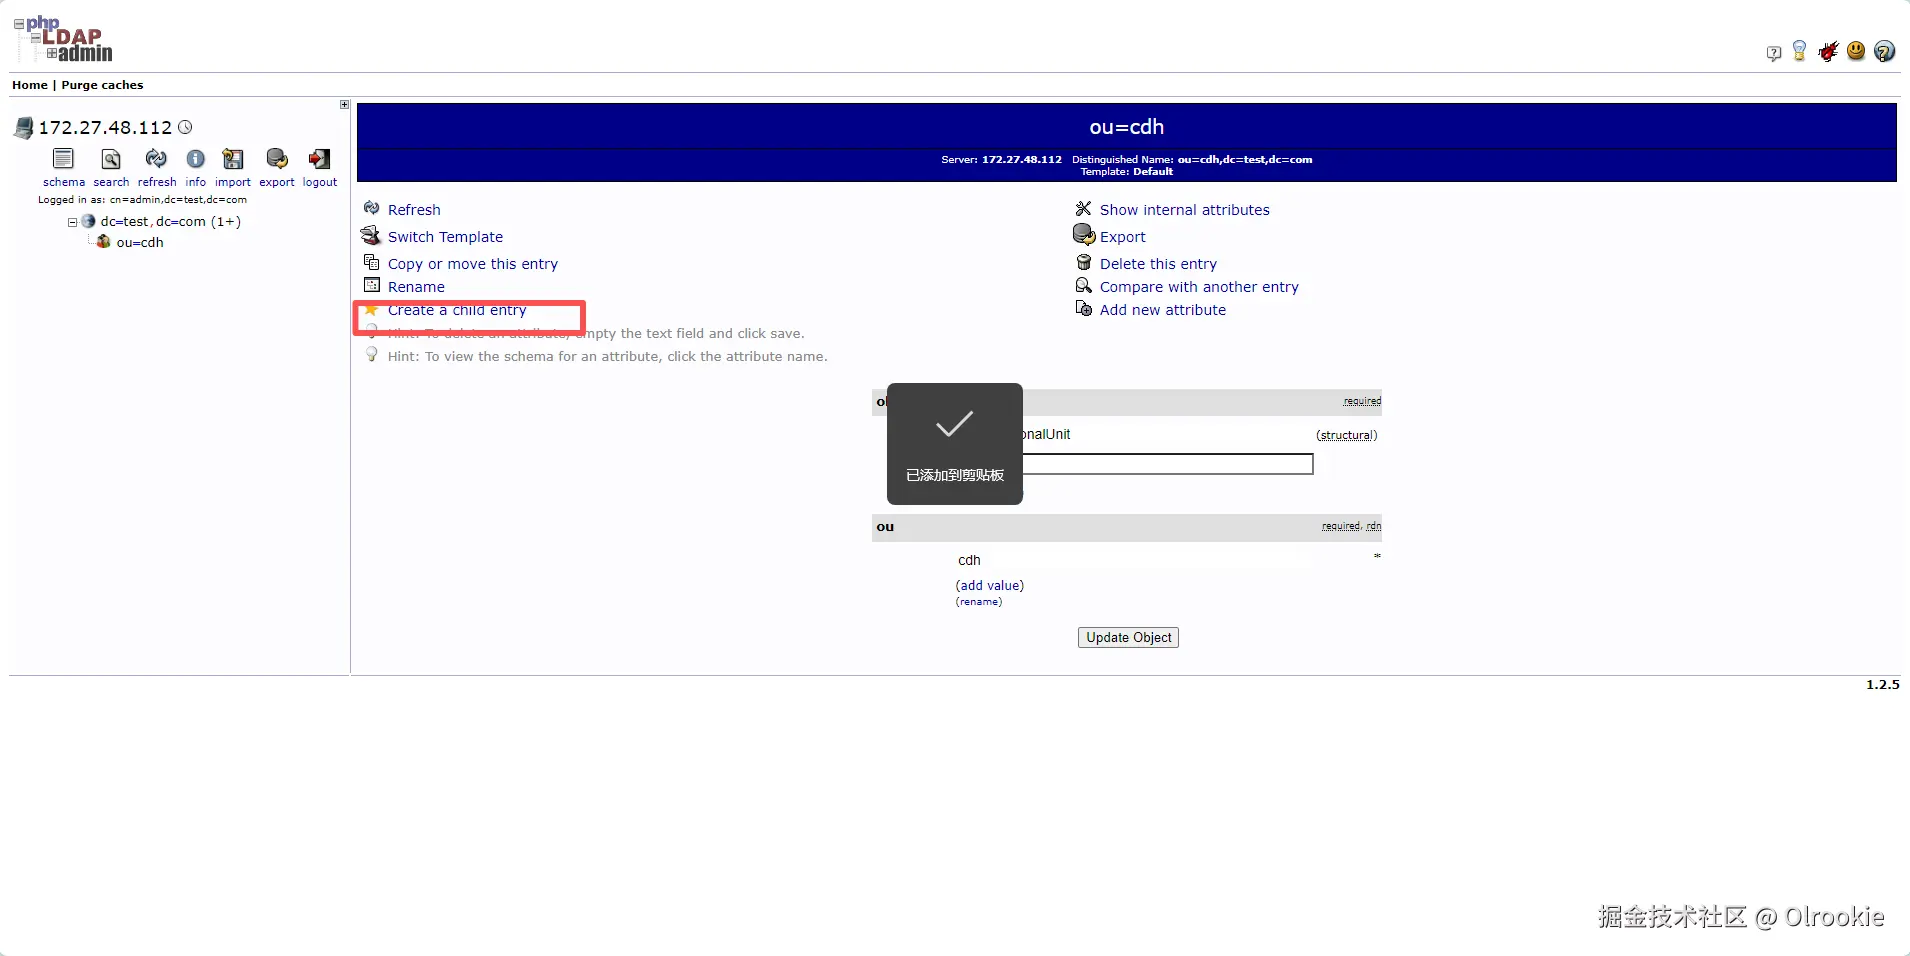Click the Distinguished Name text in the header
Viewport: 1910px width, 956px height.
coord(1192,160)
